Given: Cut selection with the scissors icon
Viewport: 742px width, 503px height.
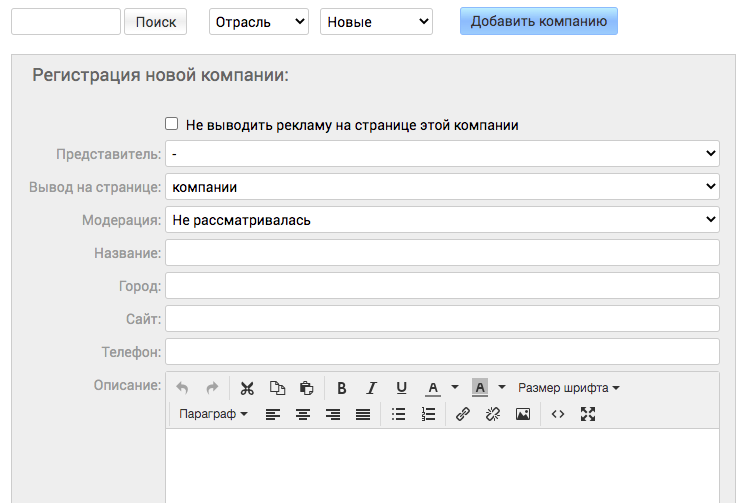Looking at the screenshot, I should tap(247, 388).
